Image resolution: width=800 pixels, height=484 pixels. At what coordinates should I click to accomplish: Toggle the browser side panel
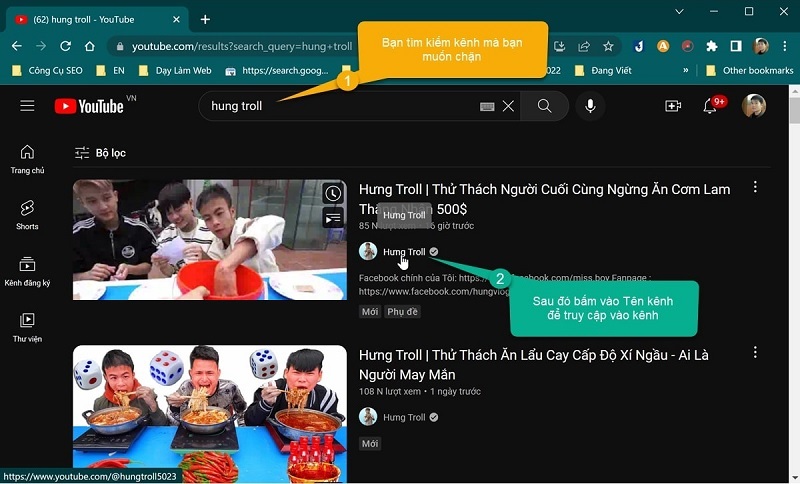pyautogui.click(x=736, y=46)
